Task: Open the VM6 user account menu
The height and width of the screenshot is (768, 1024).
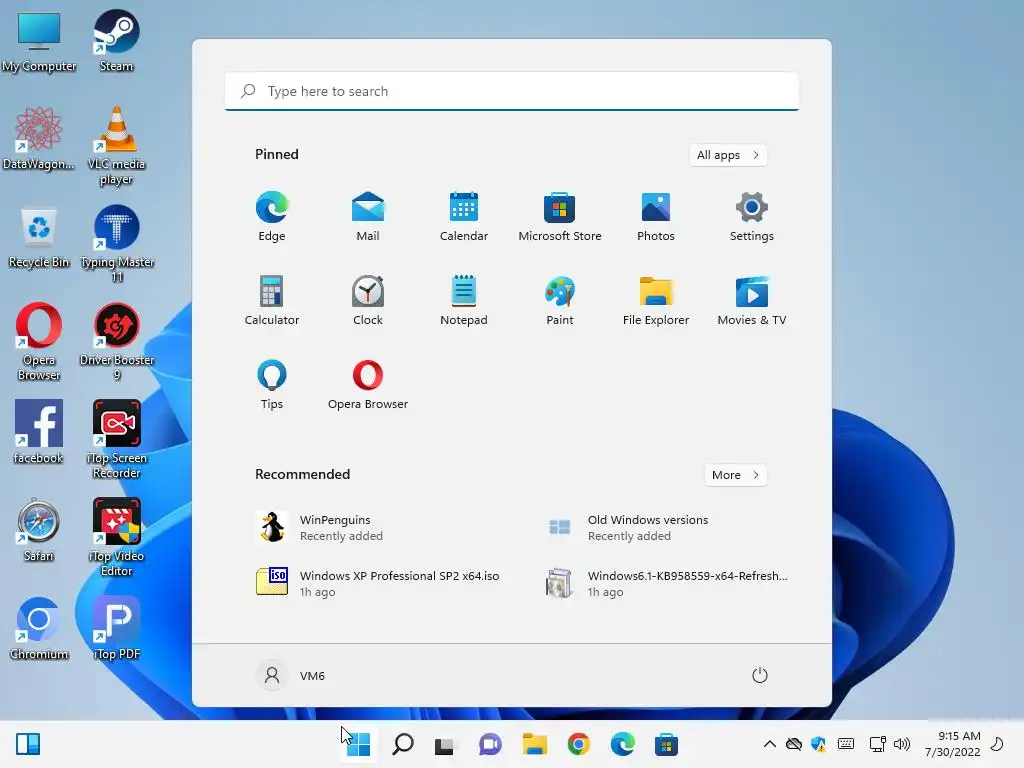Action: pyautogui.click(x=291, y=675)
